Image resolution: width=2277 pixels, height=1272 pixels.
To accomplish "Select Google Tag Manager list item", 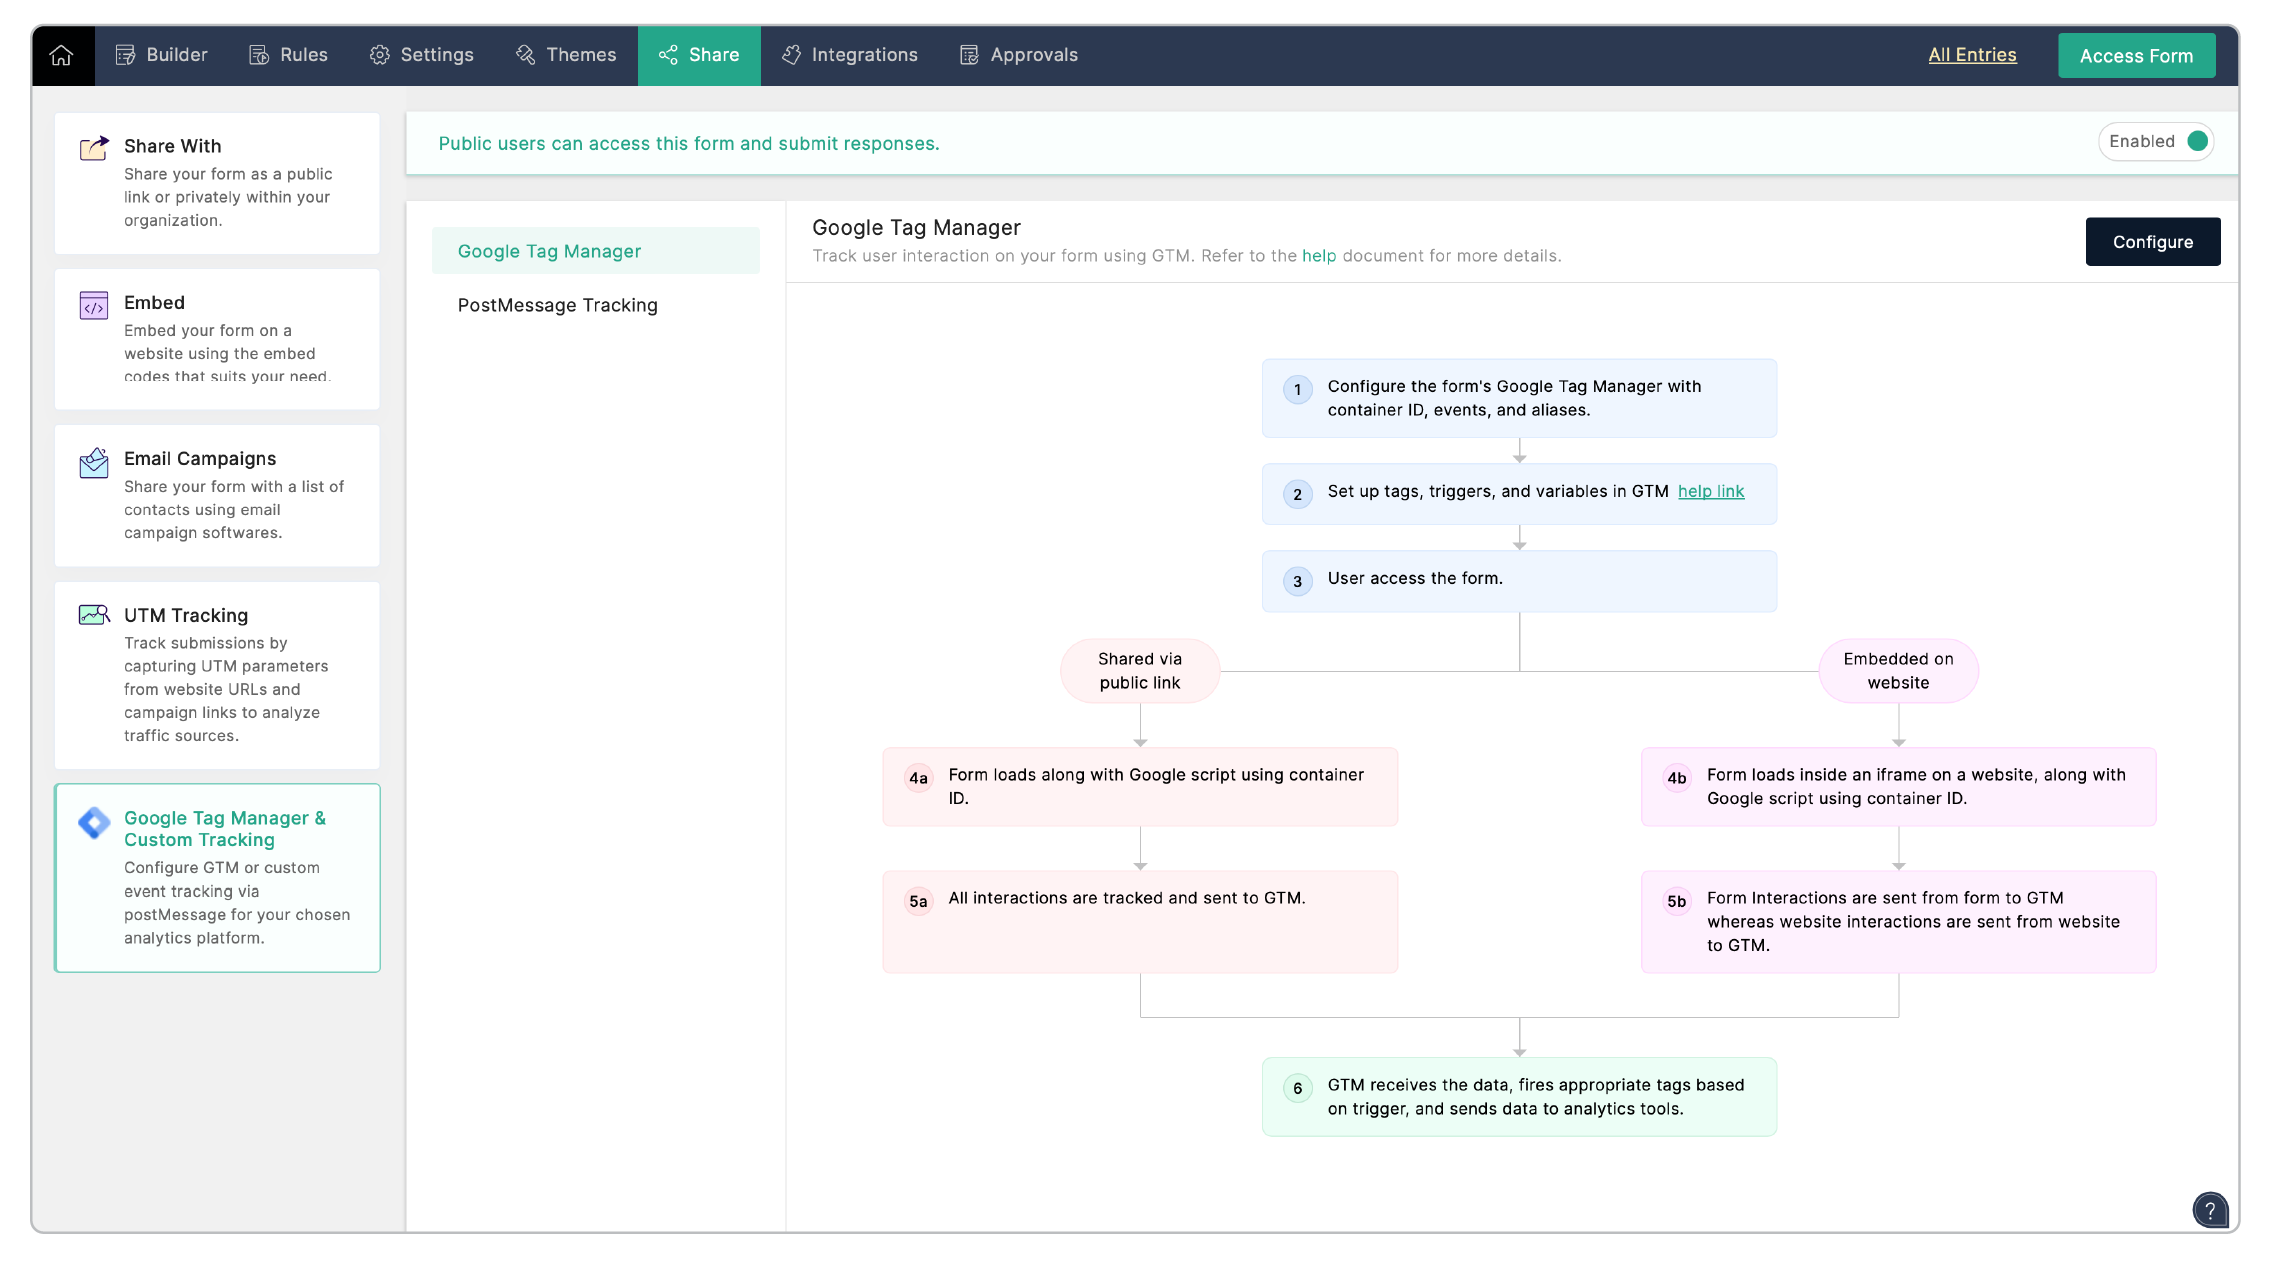I will [x=549, y=251].
